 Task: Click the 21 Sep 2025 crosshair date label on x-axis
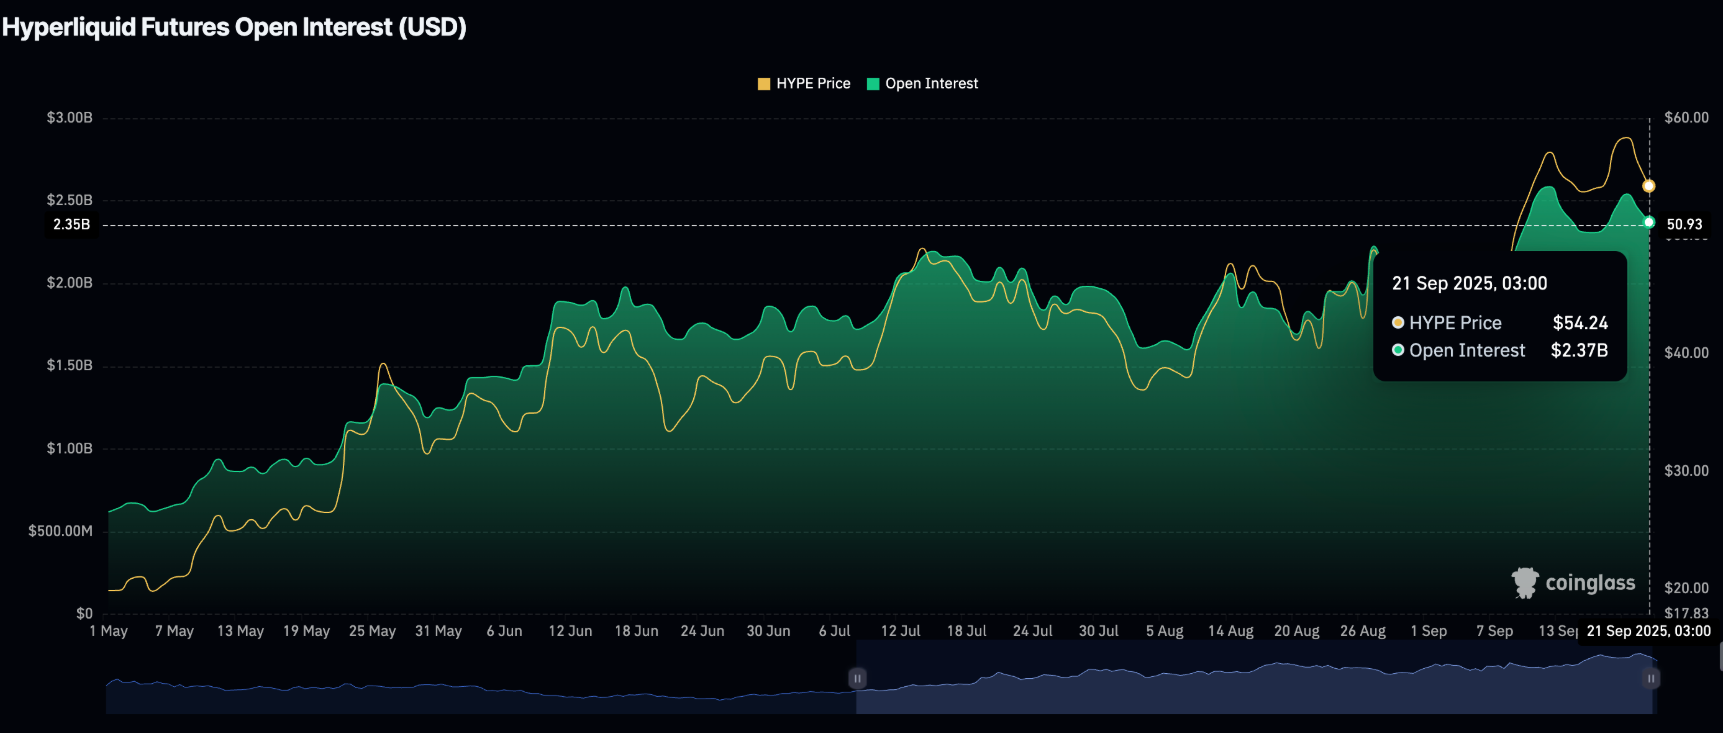1648,631
